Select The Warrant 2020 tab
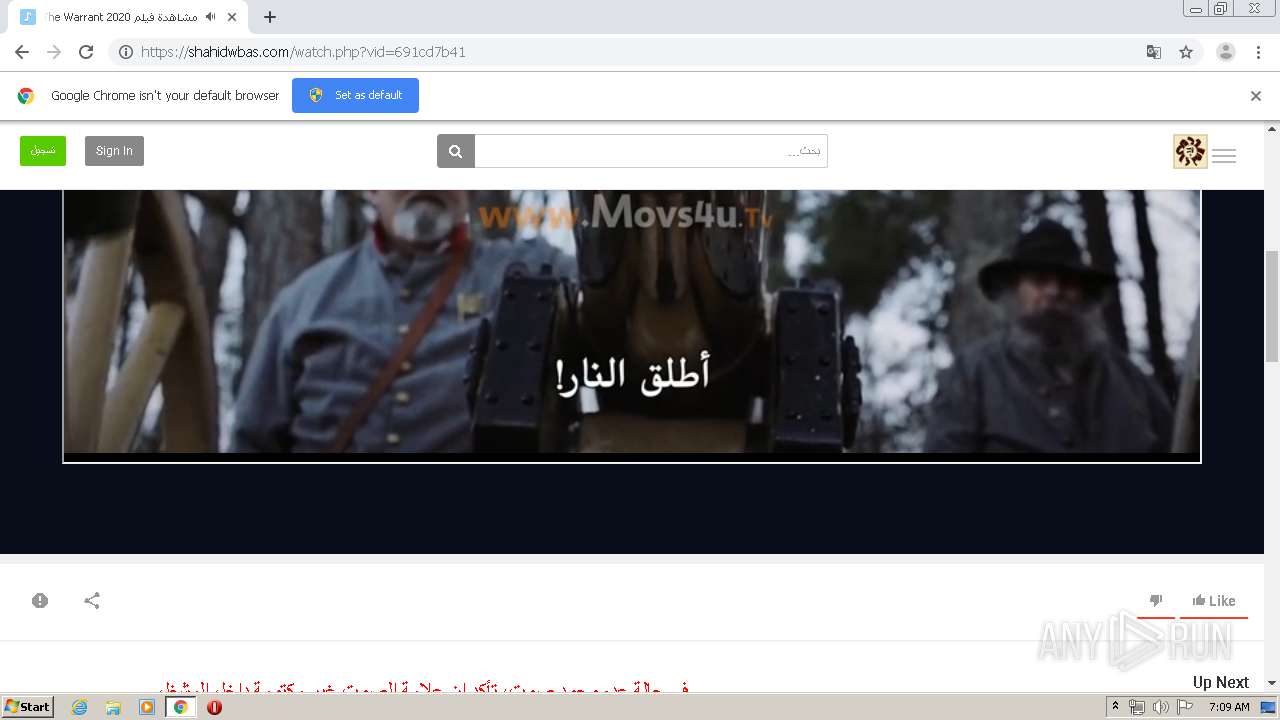 [129, 17]
